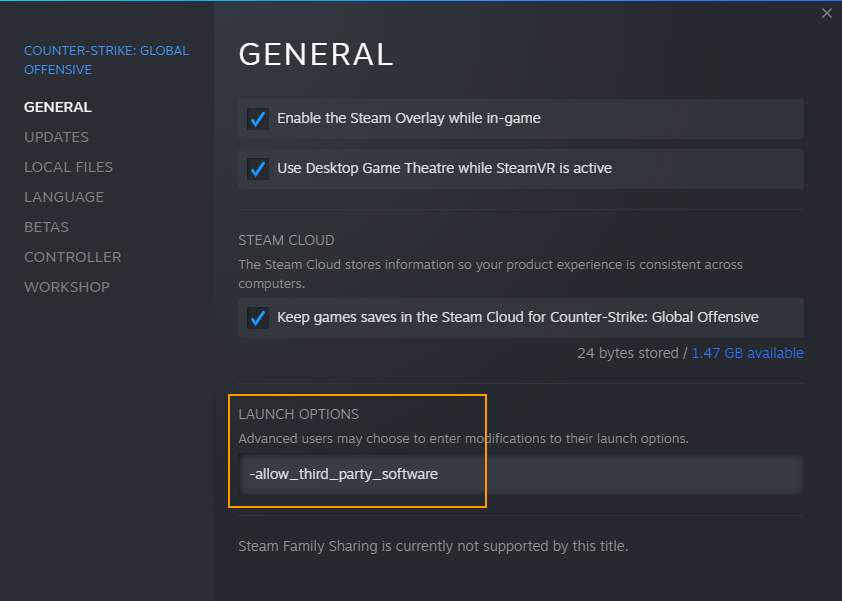Screen dimensions: 842x601
Task: Click the Desktop Game Theatre option row
Action: tap(521, 169)
